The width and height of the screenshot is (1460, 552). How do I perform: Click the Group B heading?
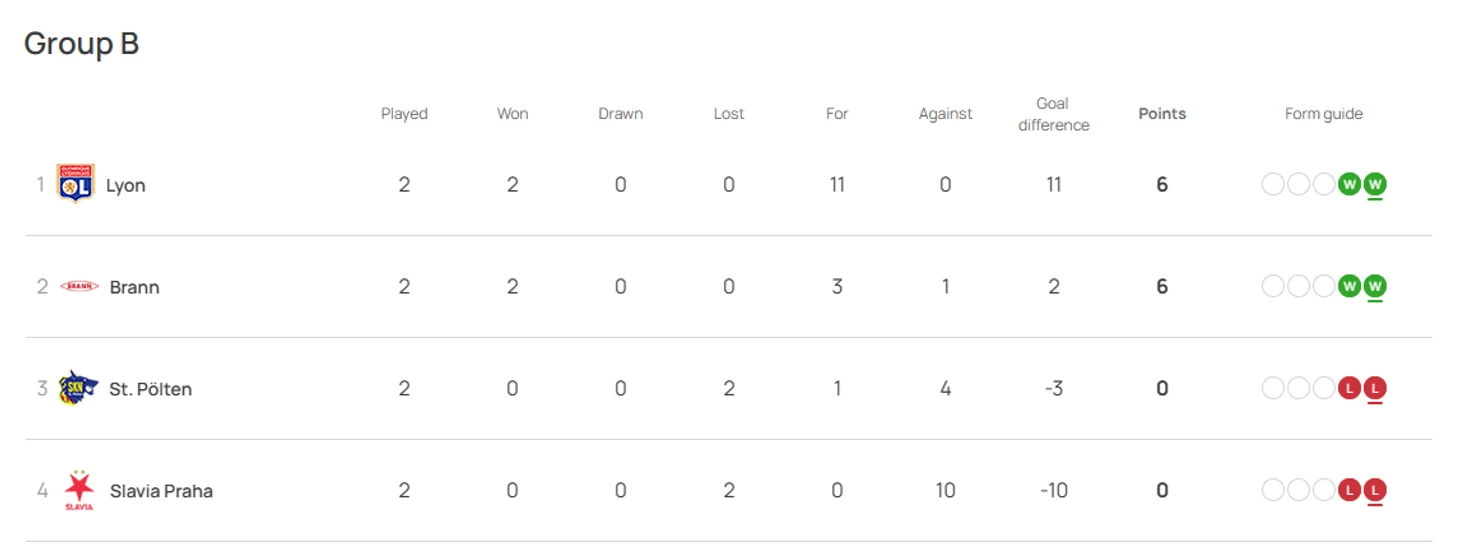[81, 43]
